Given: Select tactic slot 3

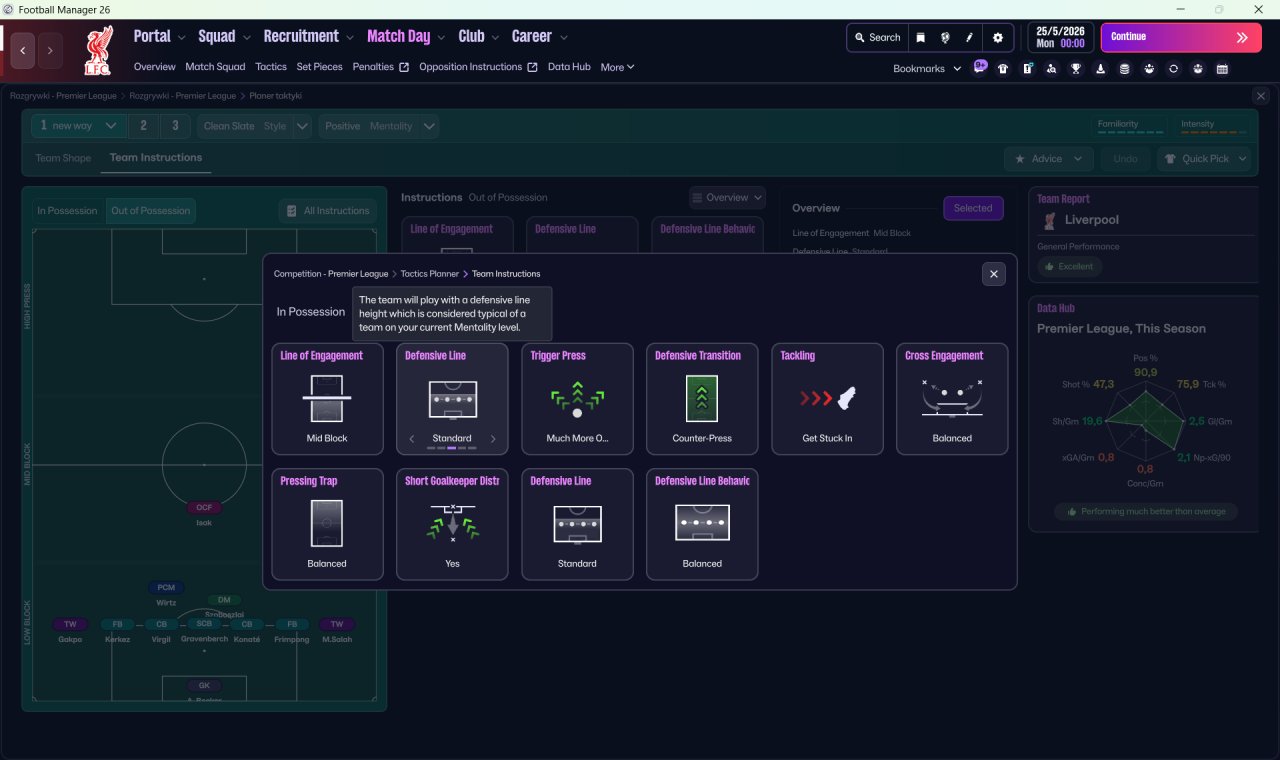Looking at the screenshot, I should coord(175,126).
